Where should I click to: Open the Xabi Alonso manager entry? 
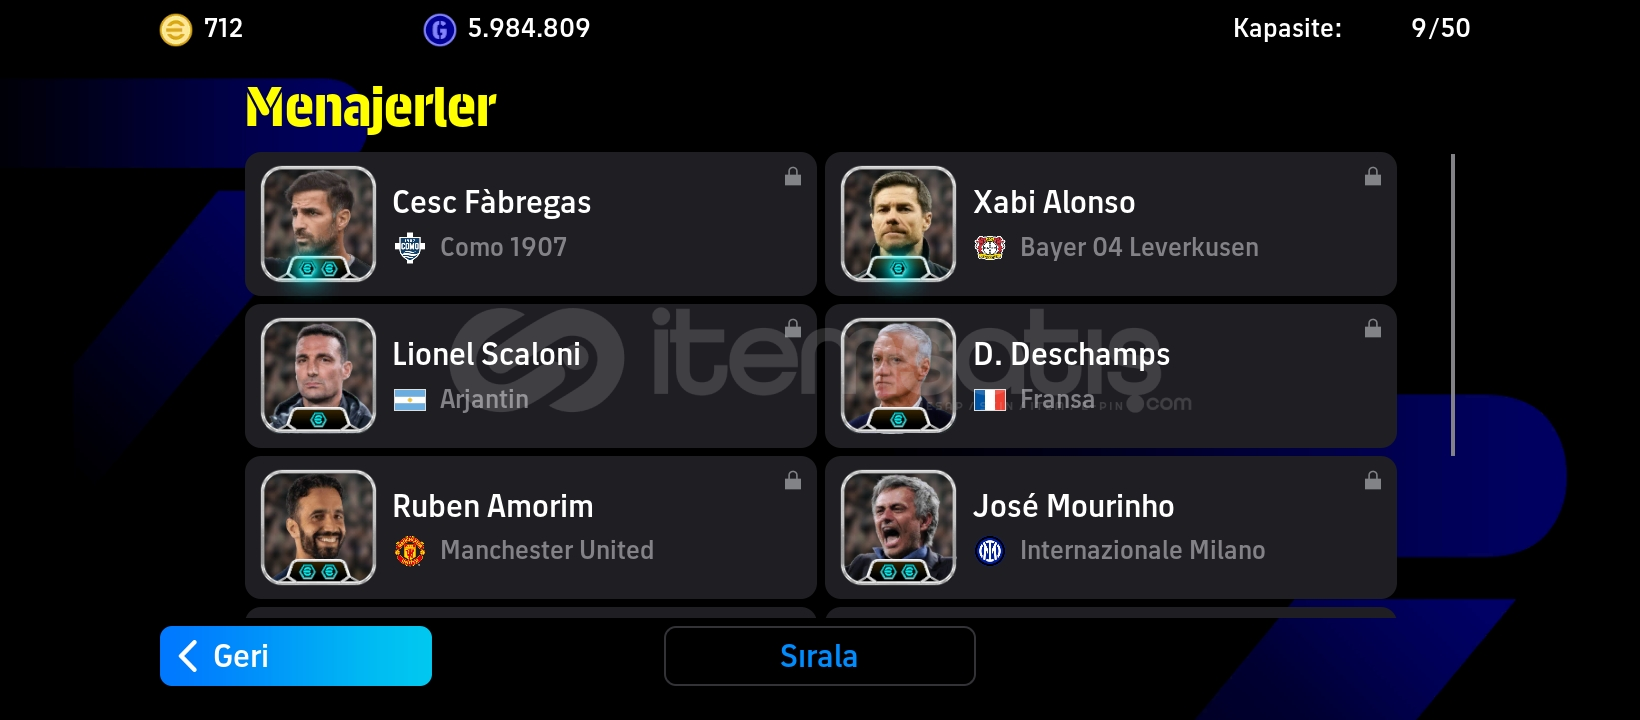[x=1111, y=224]
